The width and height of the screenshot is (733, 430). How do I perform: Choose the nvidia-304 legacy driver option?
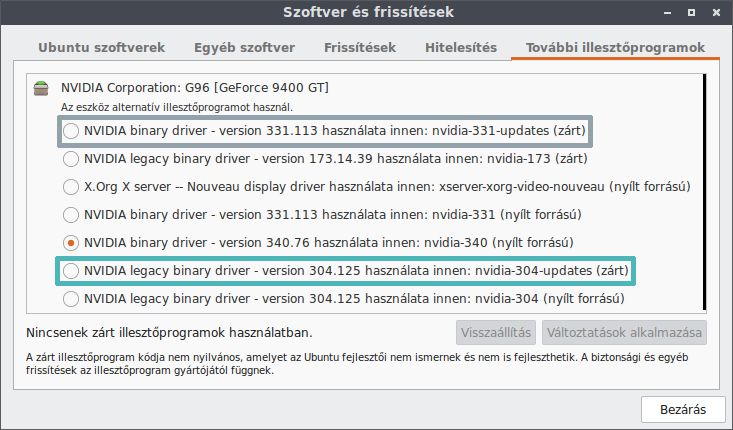pyautogui.click(x=71, y=299)
